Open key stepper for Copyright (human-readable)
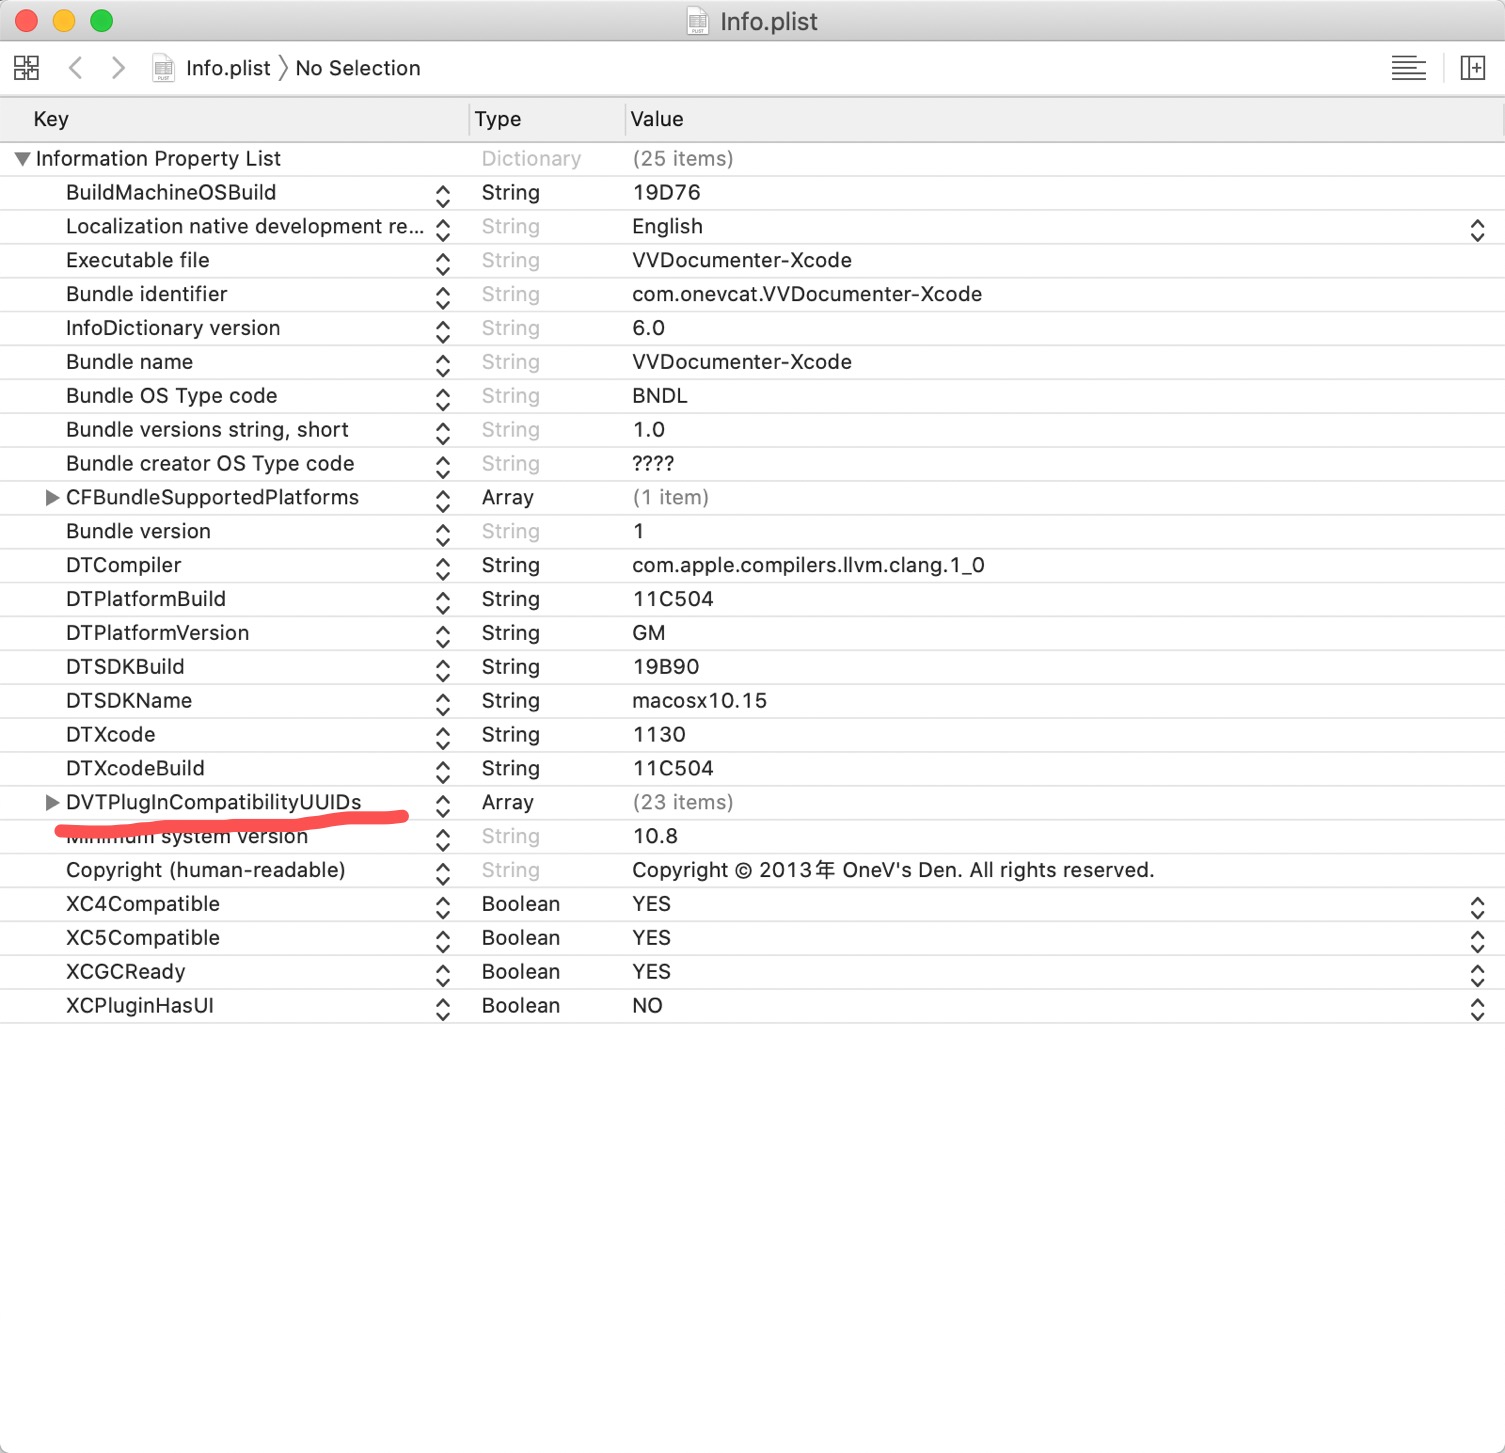Image resolution: width=1505 pixels, height=1453 pixels. coord(443,873)
